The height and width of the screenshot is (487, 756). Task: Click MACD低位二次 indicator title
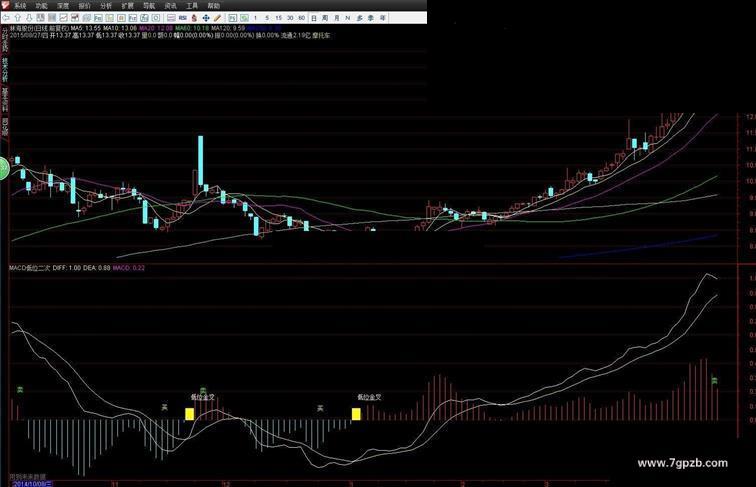point(29,268)
